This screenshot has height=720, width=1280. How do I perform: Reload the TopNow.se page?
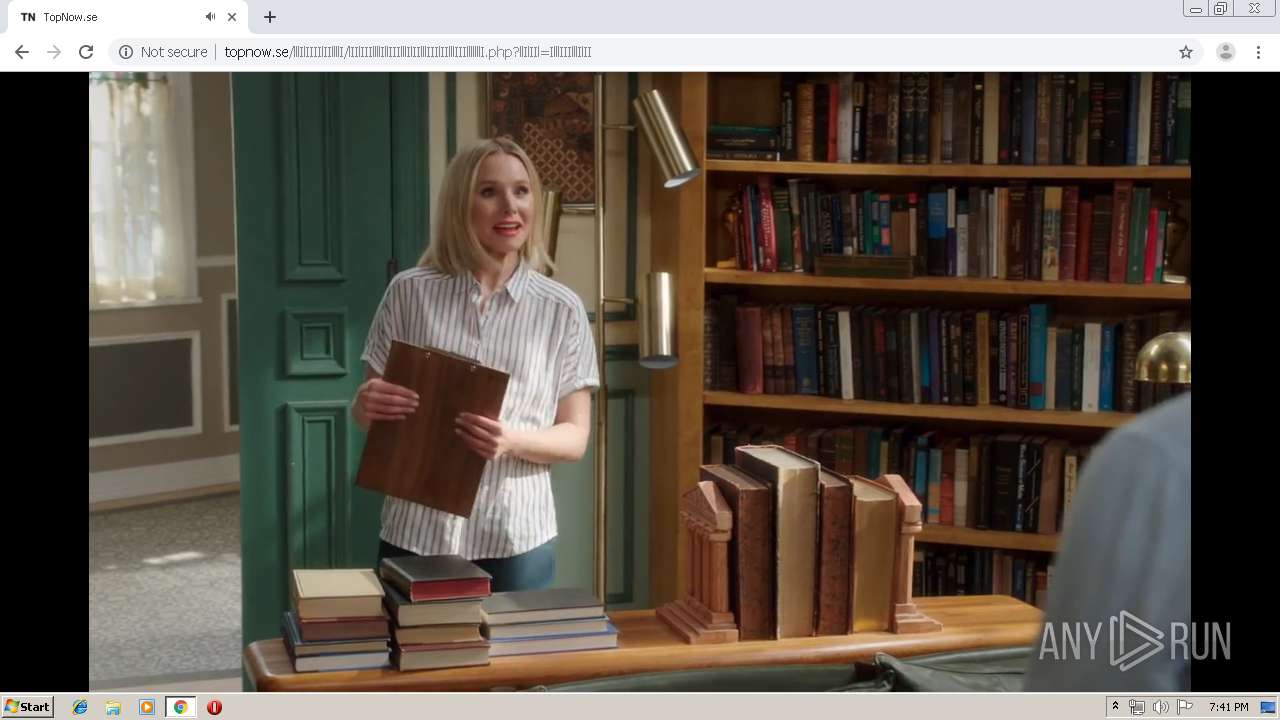pyautogui.click(x=86, y=52)
